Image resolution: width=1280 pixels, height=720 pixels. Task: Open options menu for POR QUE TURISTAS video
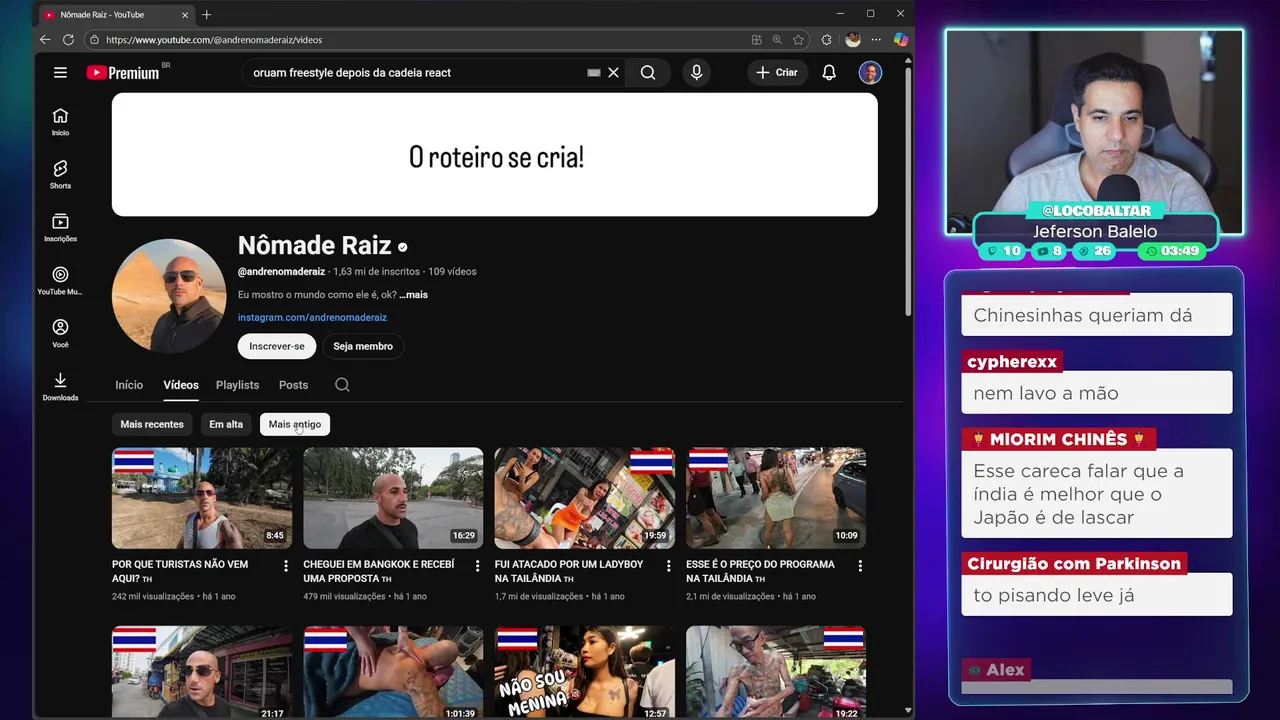tap(286, 566)
